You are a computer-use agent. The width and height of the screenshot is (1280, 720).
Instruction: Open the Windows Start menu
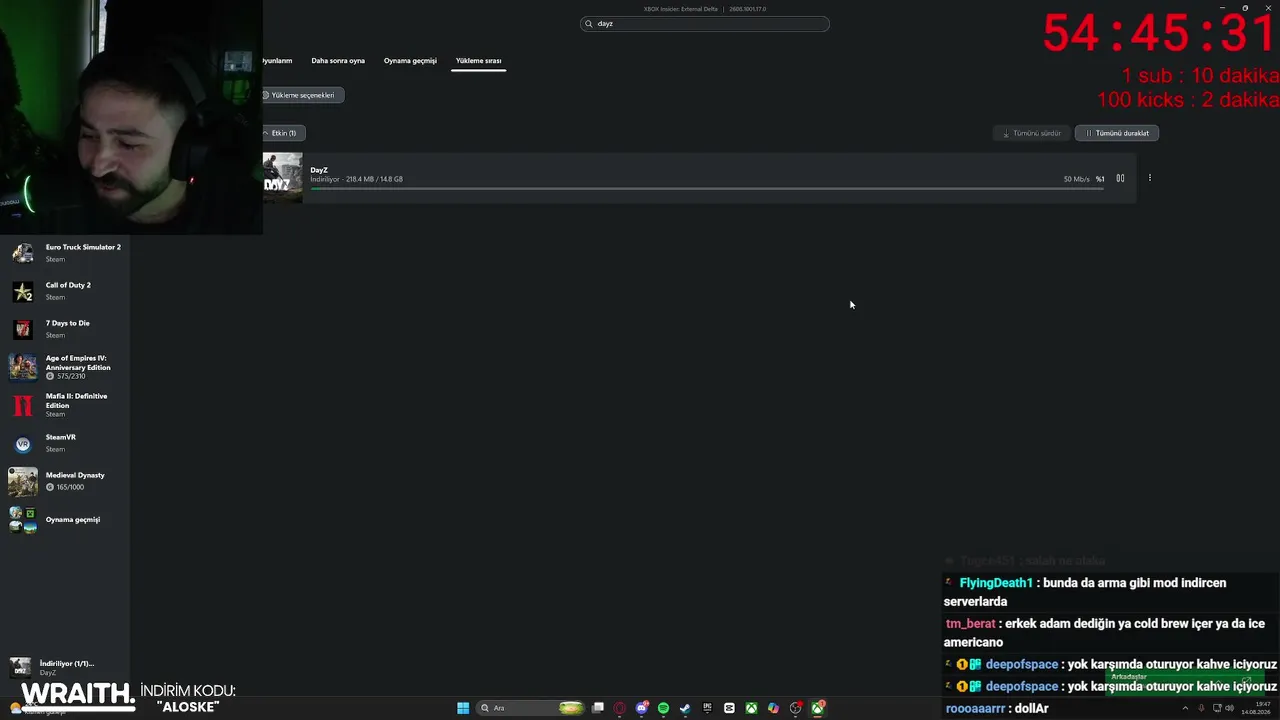pyautogui.click(x=463, y=708)
